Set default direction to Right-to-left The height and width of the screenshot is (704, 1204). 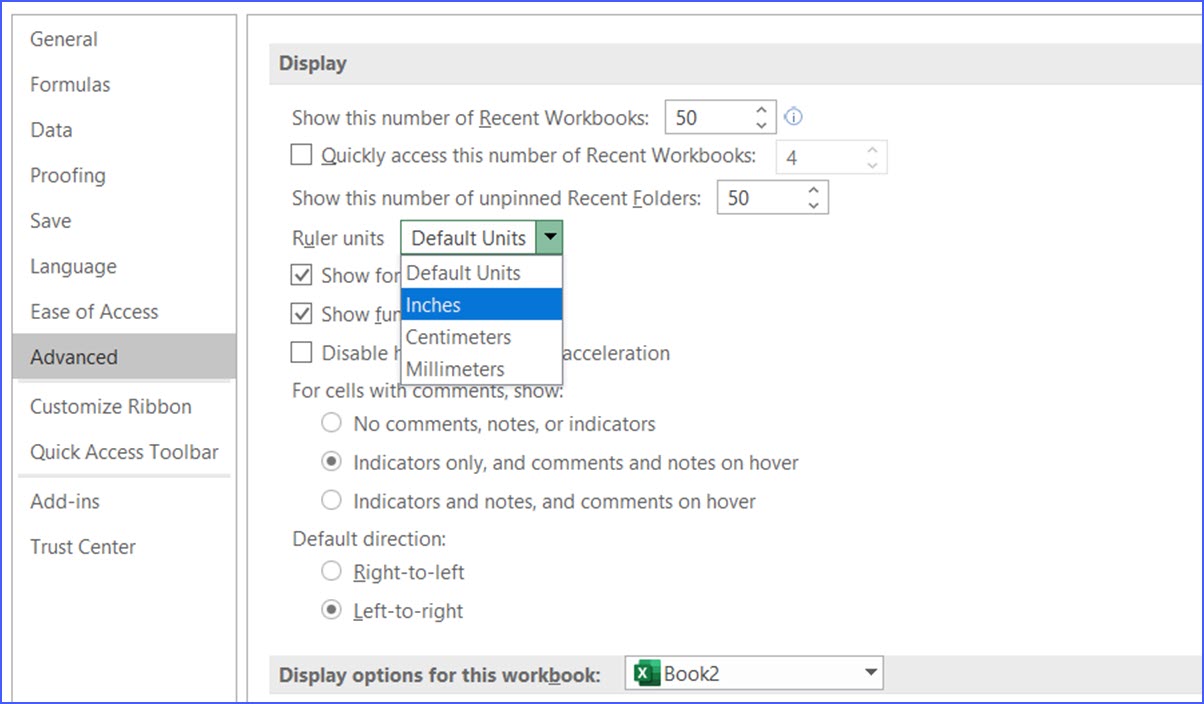click(331, 573)
